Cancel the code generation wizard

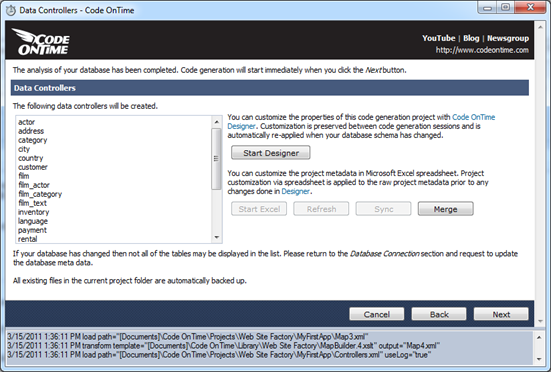(x=377, y=314)
